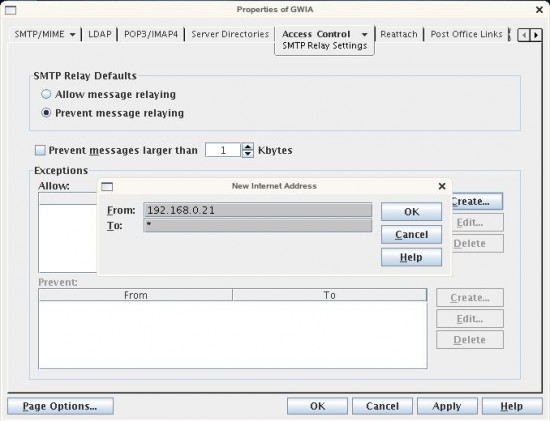Open the SMTP/MIME tab dropdown arrow

[72, 35]
